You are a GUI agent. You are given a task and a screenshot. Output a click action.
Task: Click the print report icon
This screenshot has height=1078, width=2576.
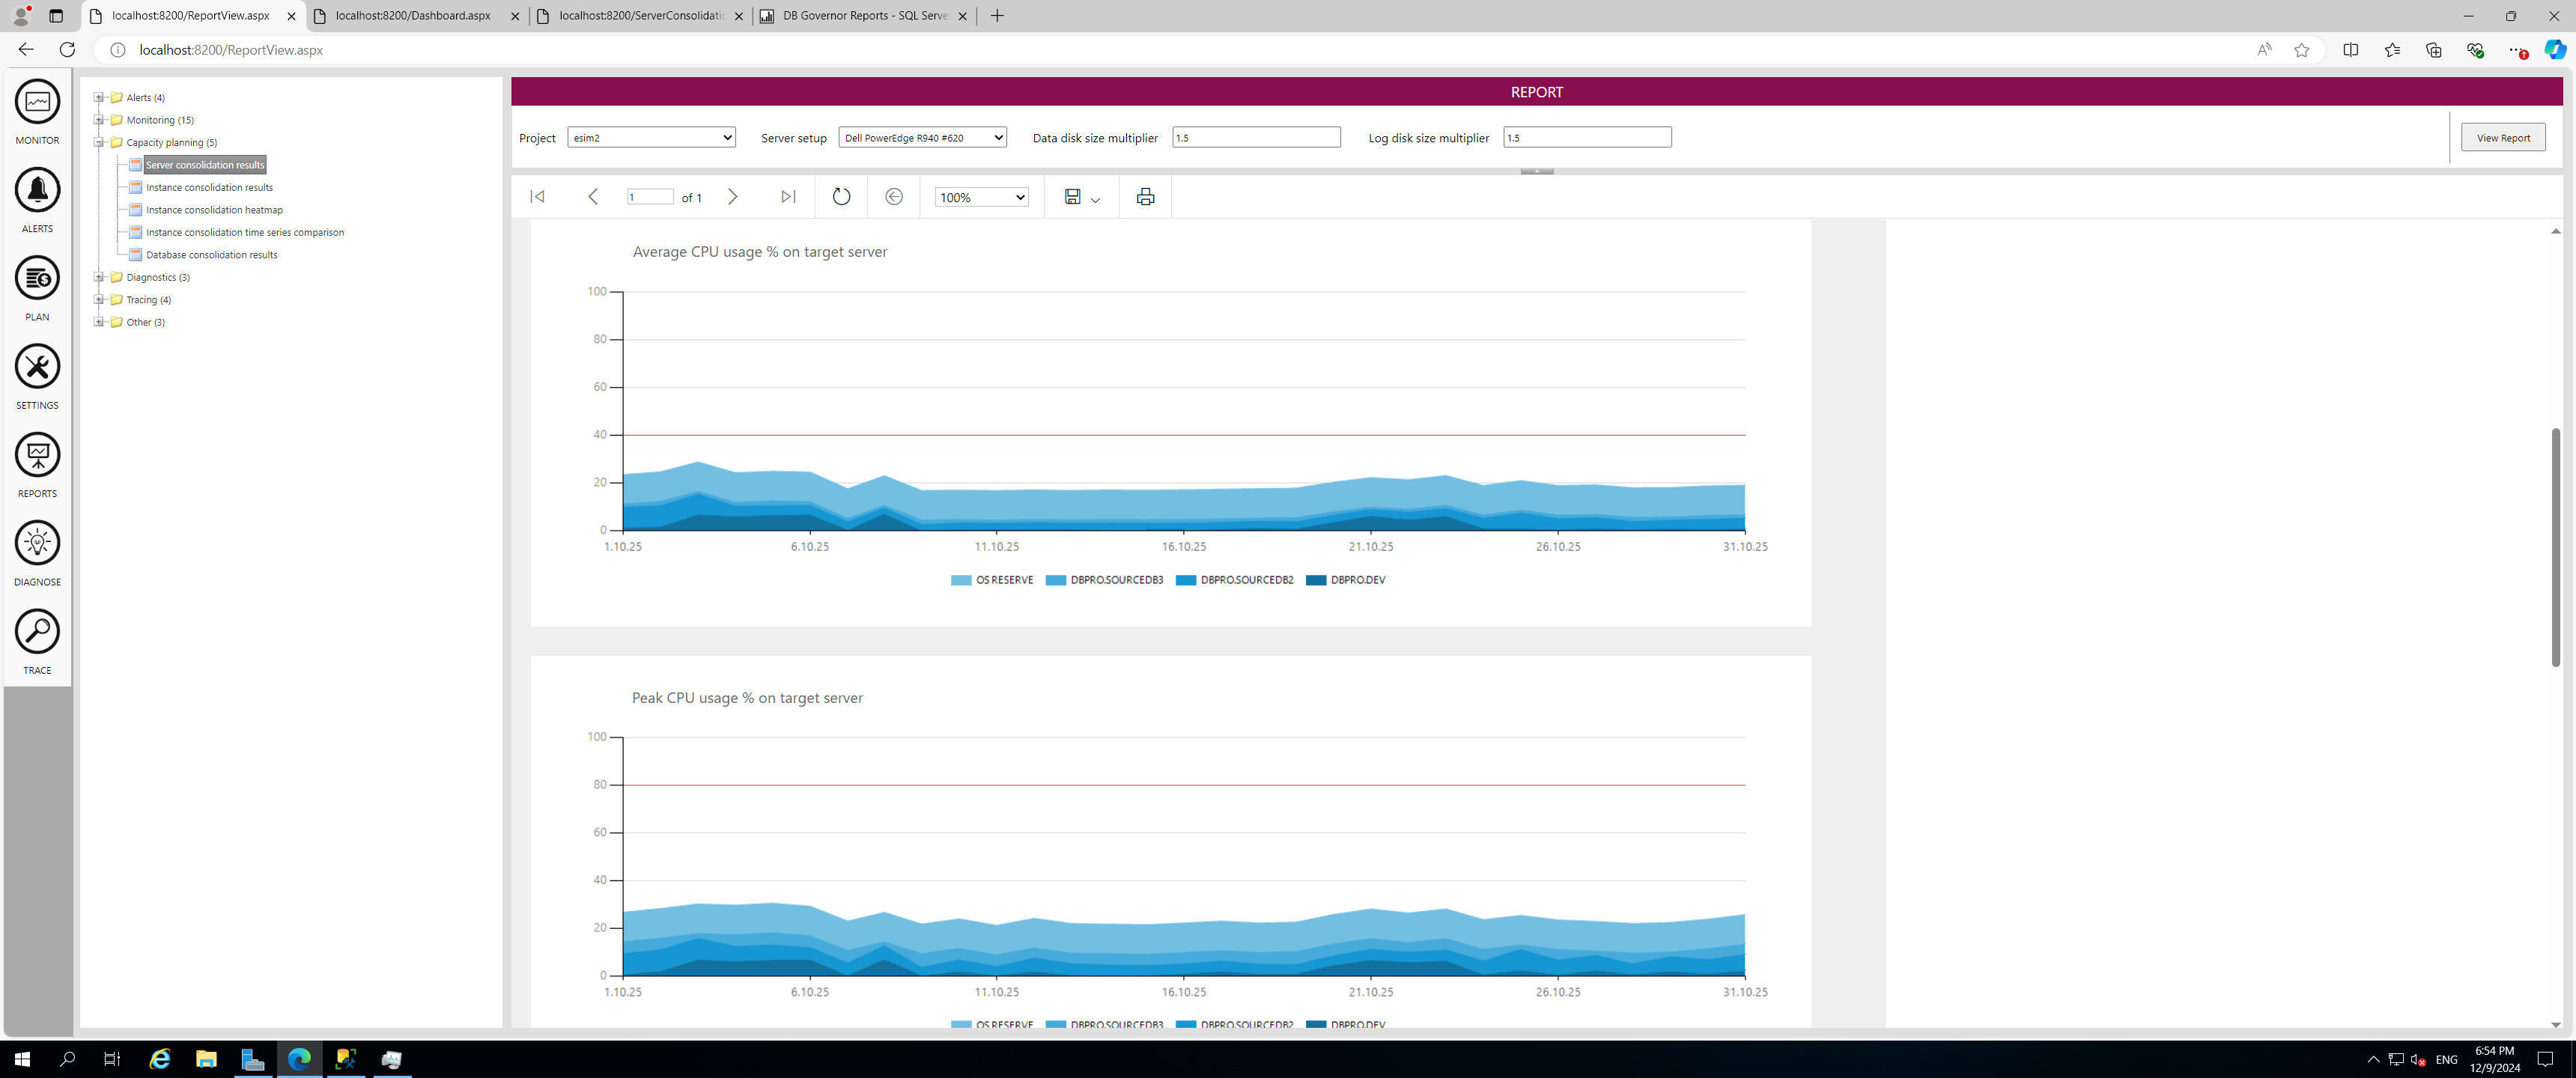[x=1145, y=197]
